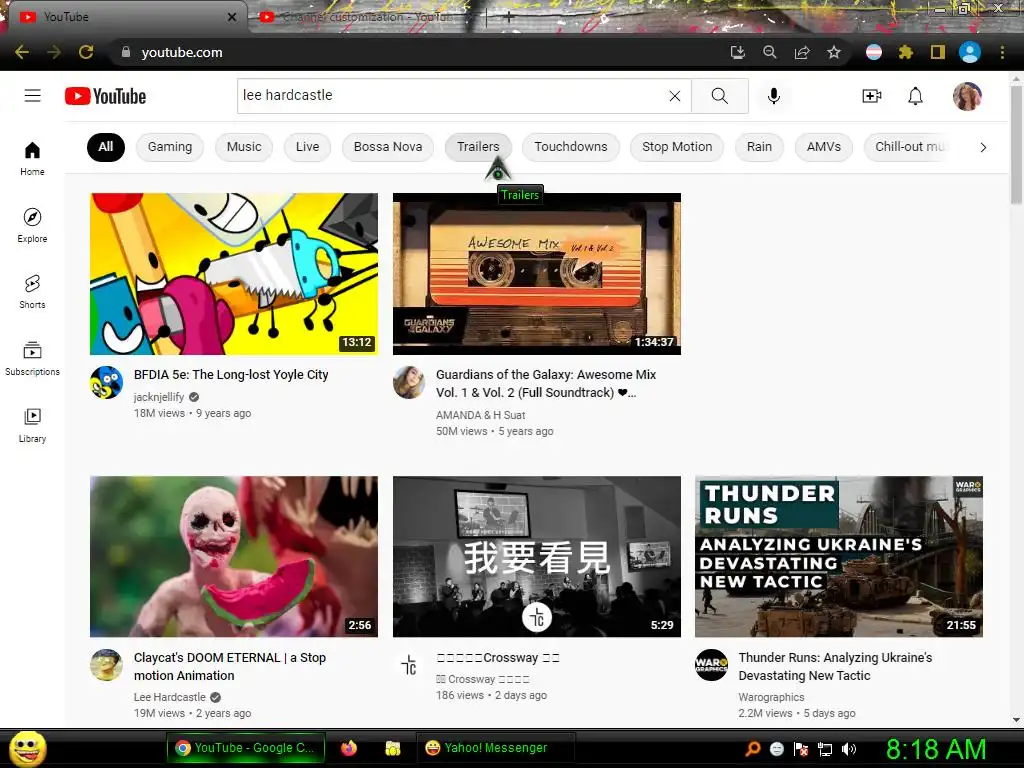Bookmark this page with star icon

(x=834, y=52)
